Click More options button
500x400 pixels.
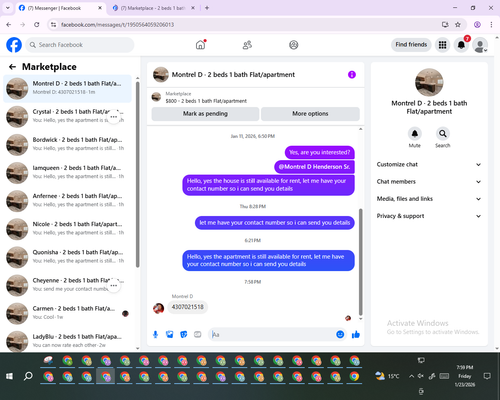[310, 114]
